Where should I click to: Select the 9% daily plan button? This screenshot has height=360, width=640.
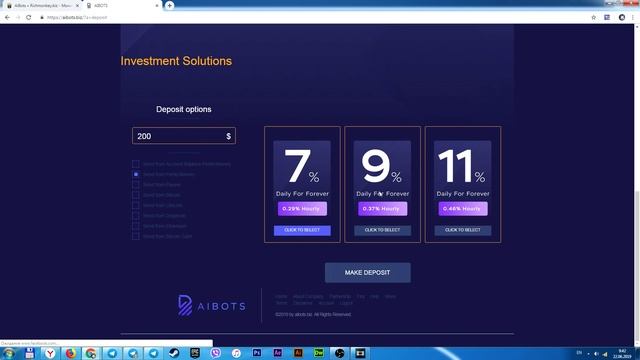[382, 230]
